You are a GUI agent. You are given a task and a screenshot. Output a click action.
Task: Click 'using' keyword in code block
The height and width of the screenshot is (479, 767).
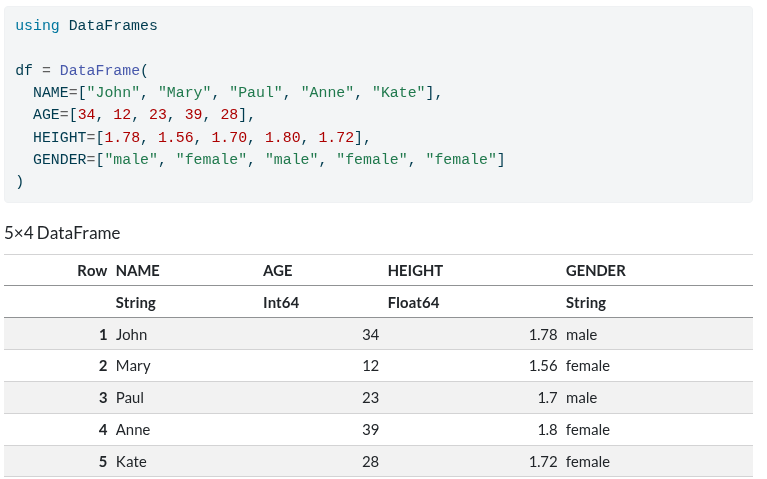tap(37, 26)
